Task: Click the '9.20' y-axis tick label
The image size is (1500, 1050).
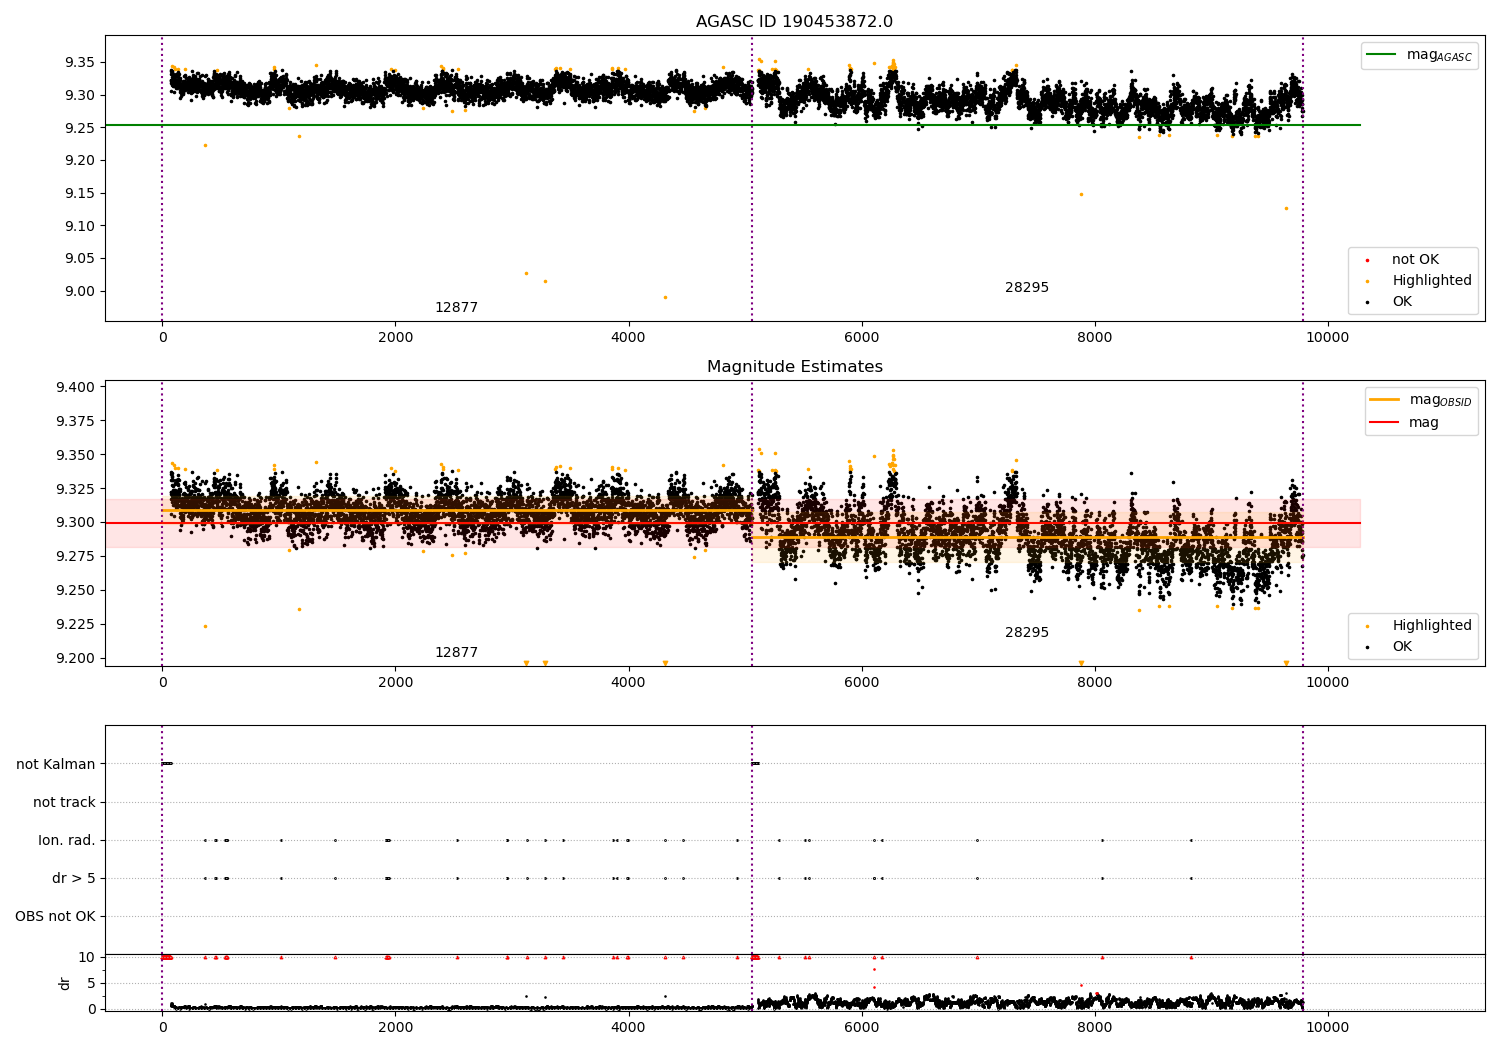Action: (x=80, y=161)
